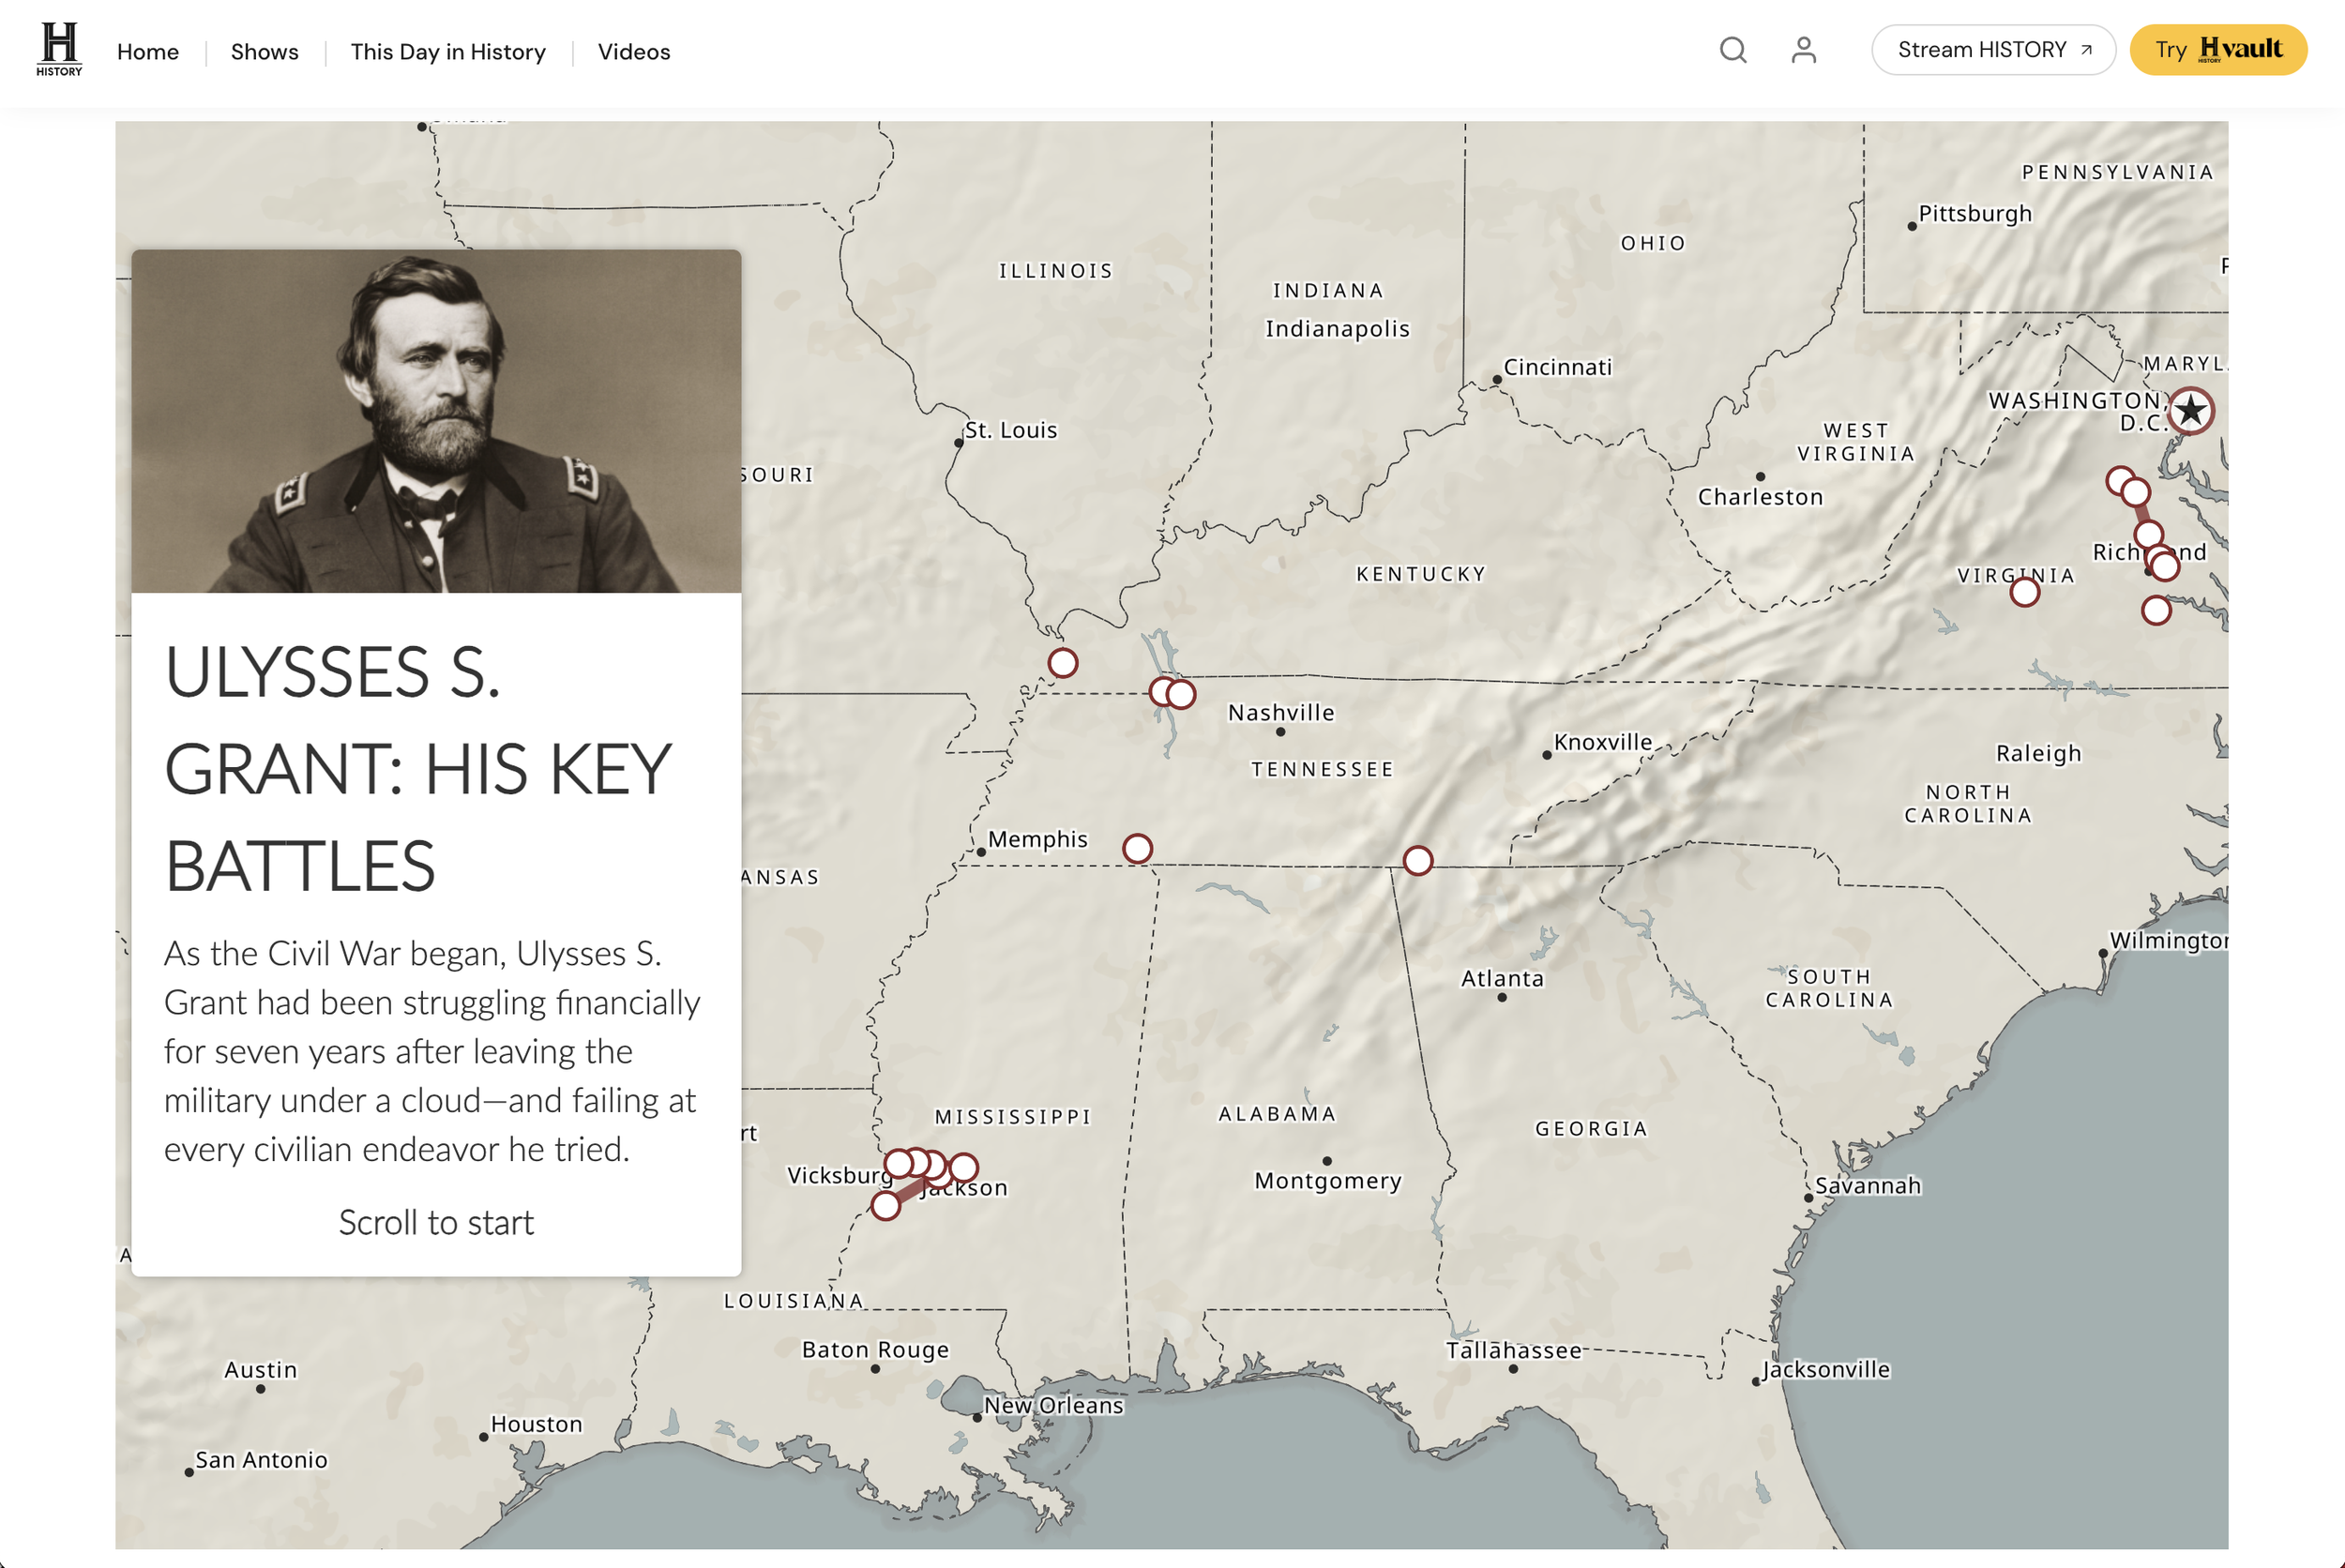2345x1568 pixels.
Task: Open the search magnifier icon
Action: pos(1733,50)
